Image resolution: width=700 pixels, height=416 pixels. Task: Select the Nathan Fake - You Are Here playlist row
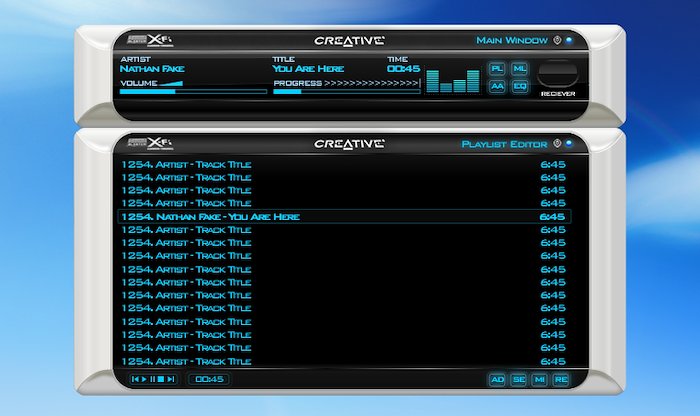(x=344, y=217)
